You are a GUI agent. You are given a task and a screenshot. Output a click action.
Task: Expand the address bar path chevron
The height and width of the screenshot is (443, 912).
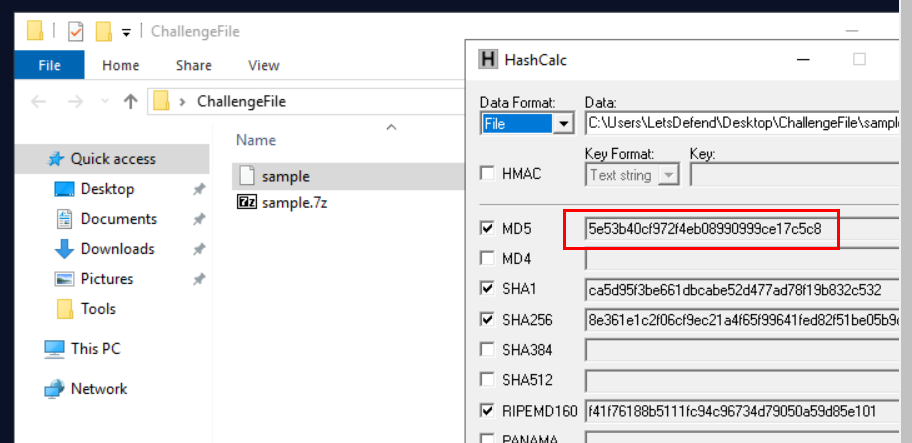coord(183,102)
